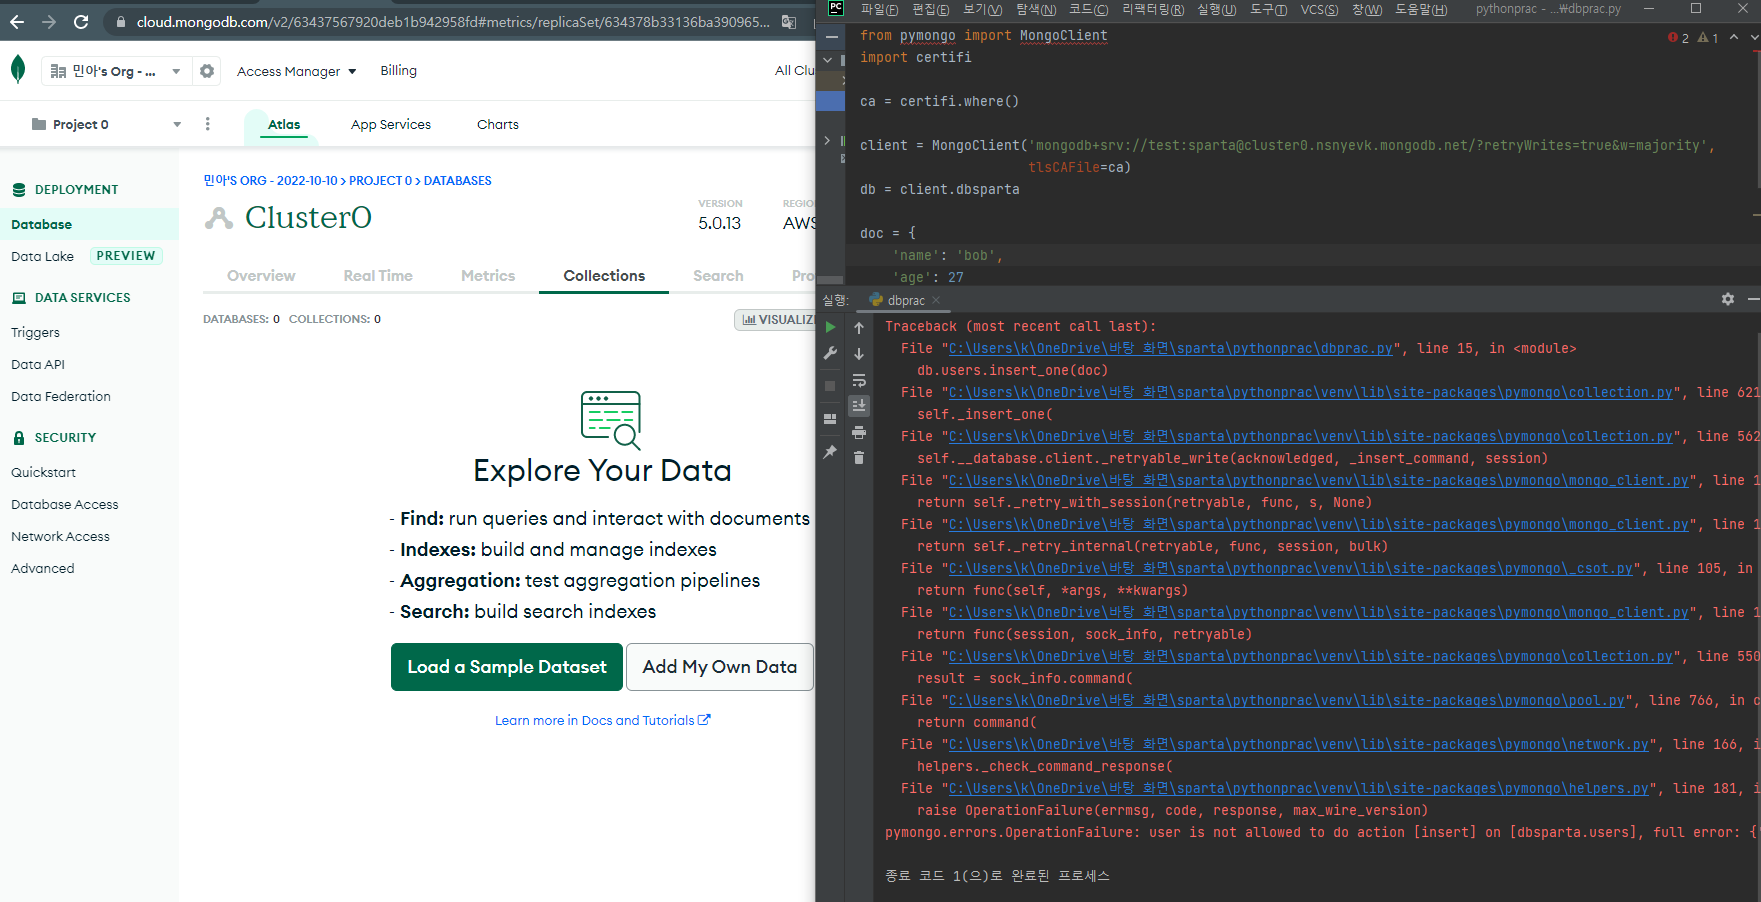Open the 도구(T) menu in PyCharm
Screen dimensions: 1761x902
(x=1268, y=9)
